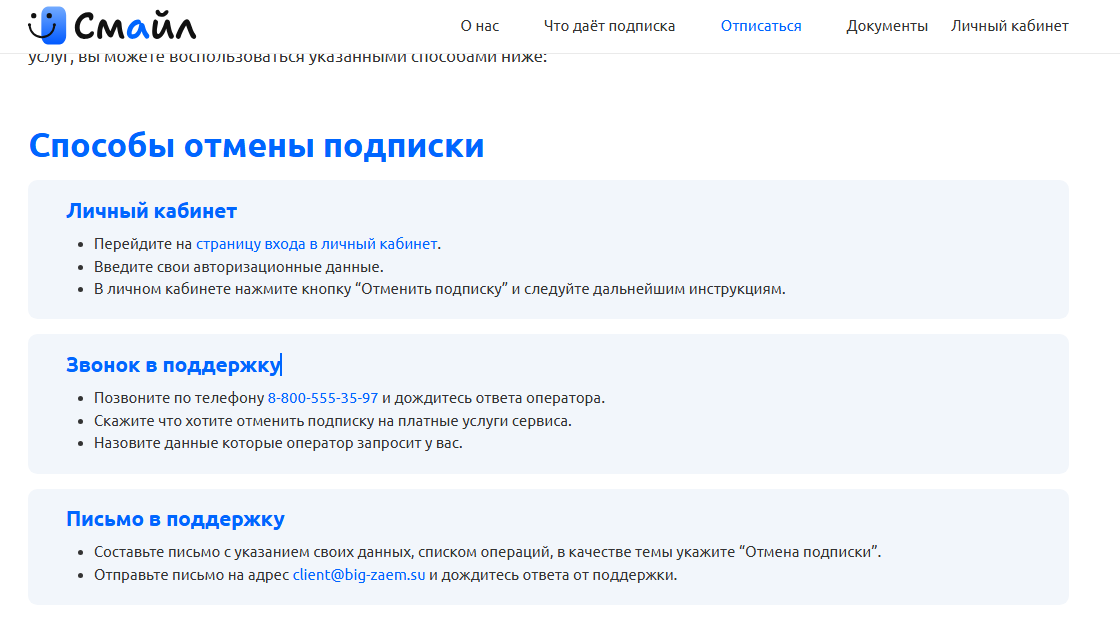Select the «Отписаться» navigation item
The image size is (1120, 628).
(761, 26)
